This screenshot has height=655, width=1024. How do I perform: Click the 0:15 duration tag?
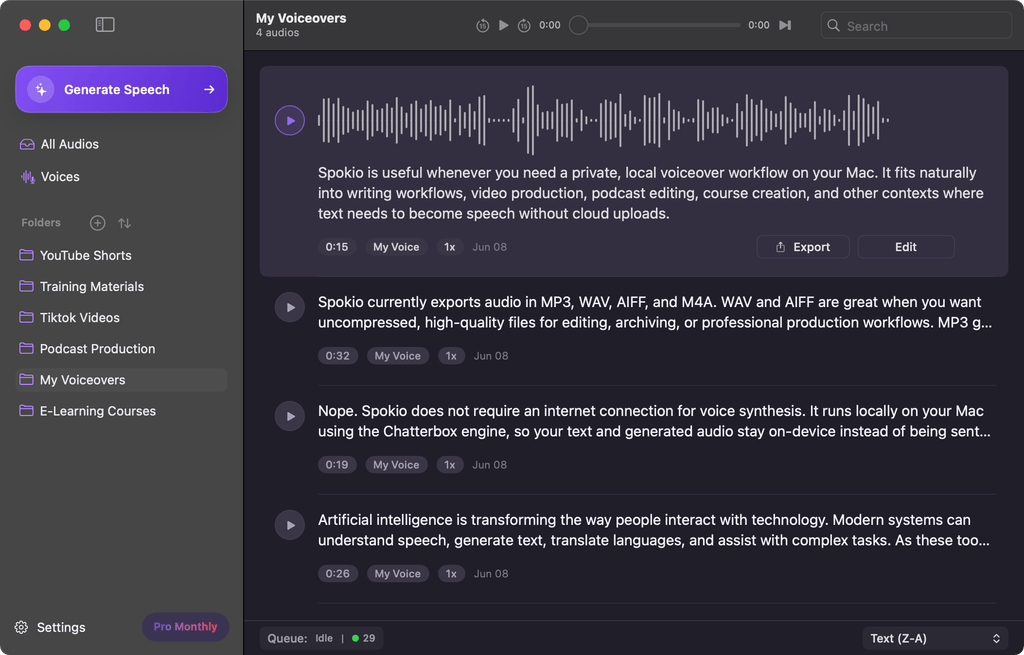pyautogui.click(x=337, y=247)
